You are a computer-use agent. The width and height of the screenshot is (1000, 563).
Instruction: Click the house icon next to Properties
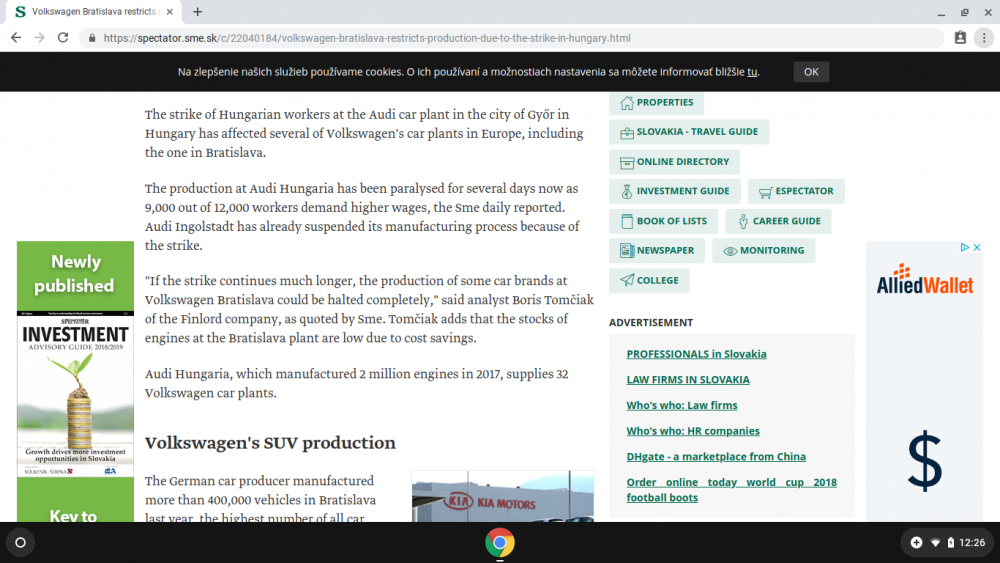click(x=627, y=103)
